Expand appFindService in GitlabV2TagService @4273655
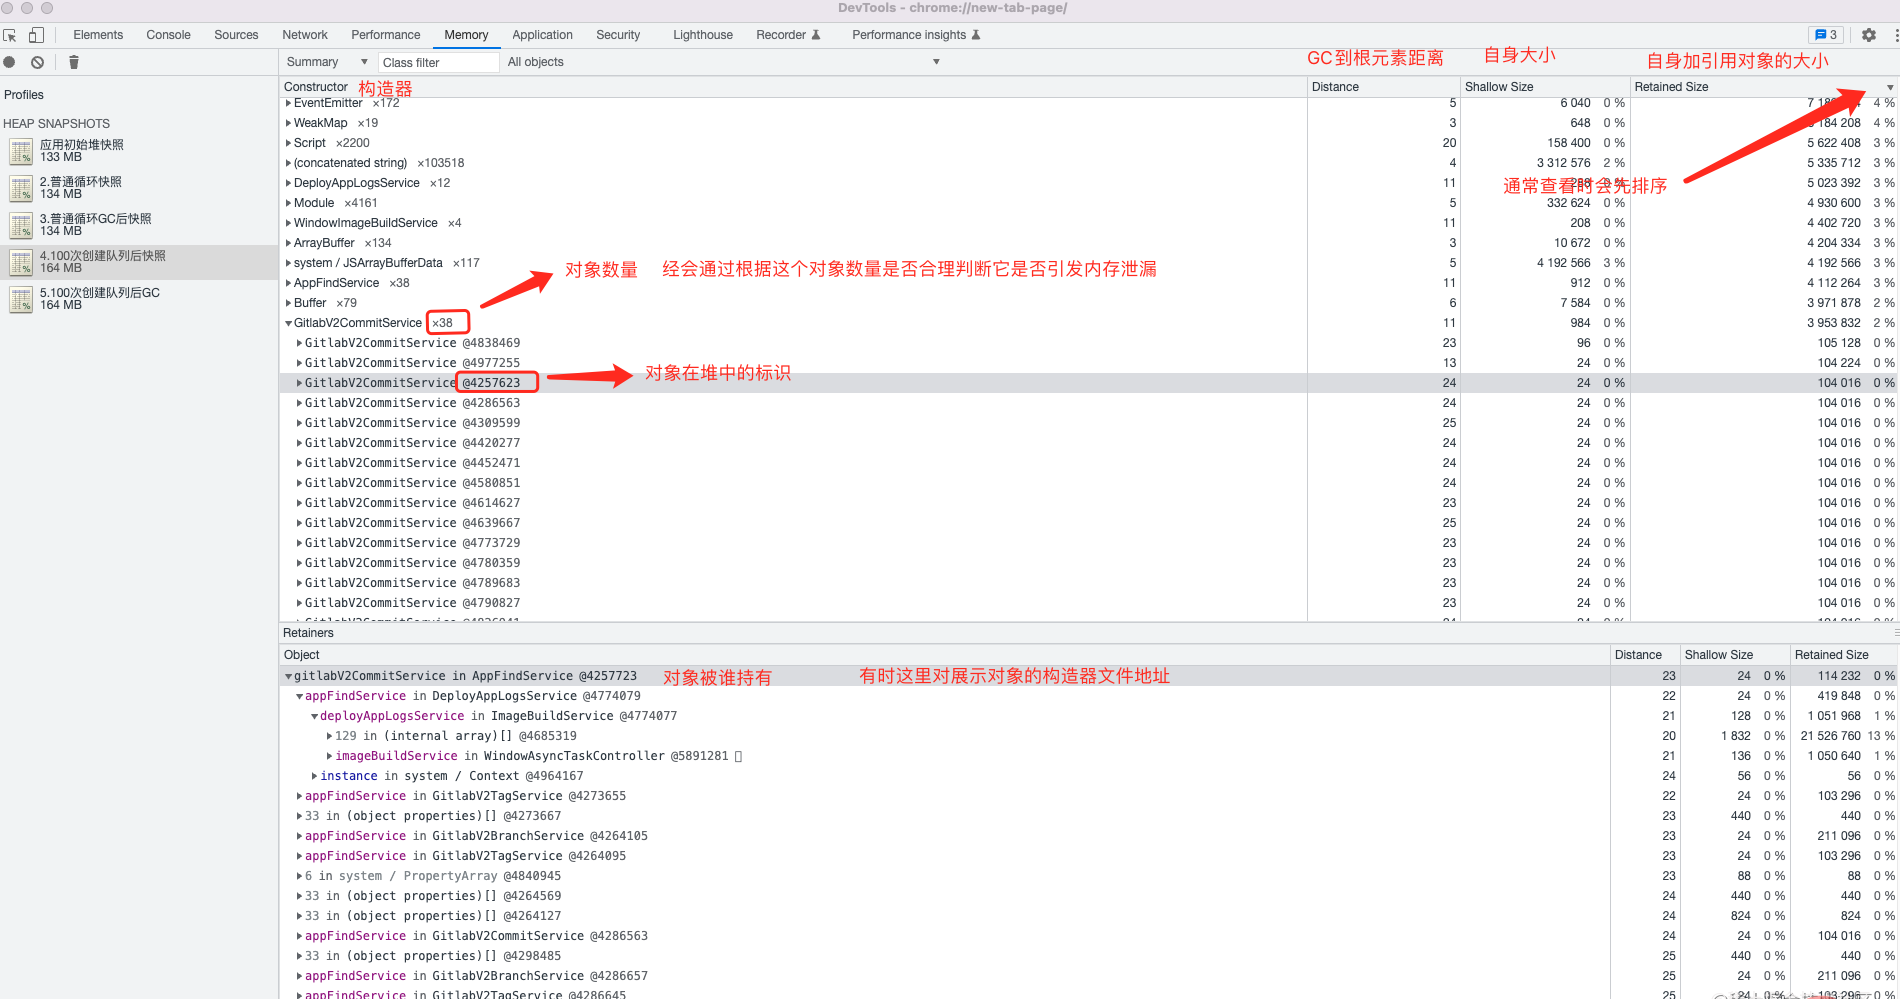The width and height of the screenshot is (1900, 999). pyautogui.click(x=299, y=796)
